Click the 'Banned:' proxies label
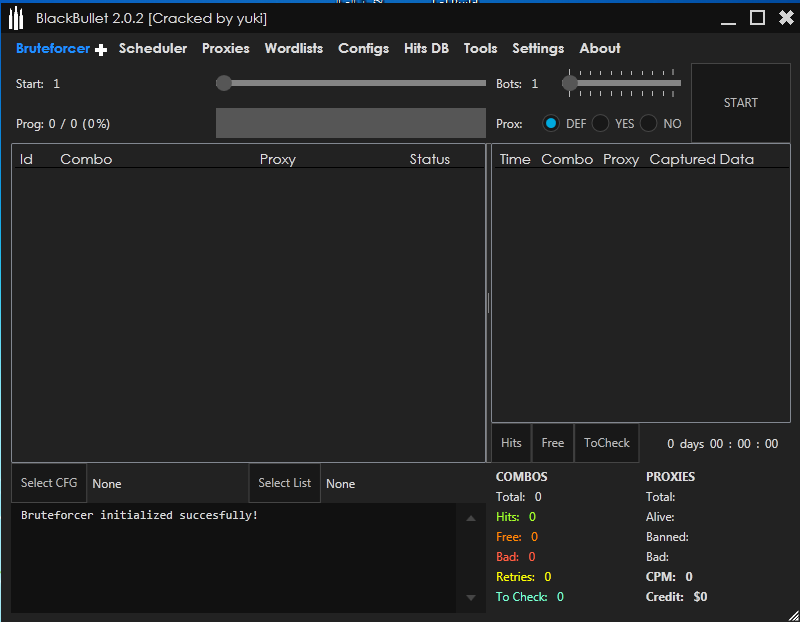 coord(667,537)
